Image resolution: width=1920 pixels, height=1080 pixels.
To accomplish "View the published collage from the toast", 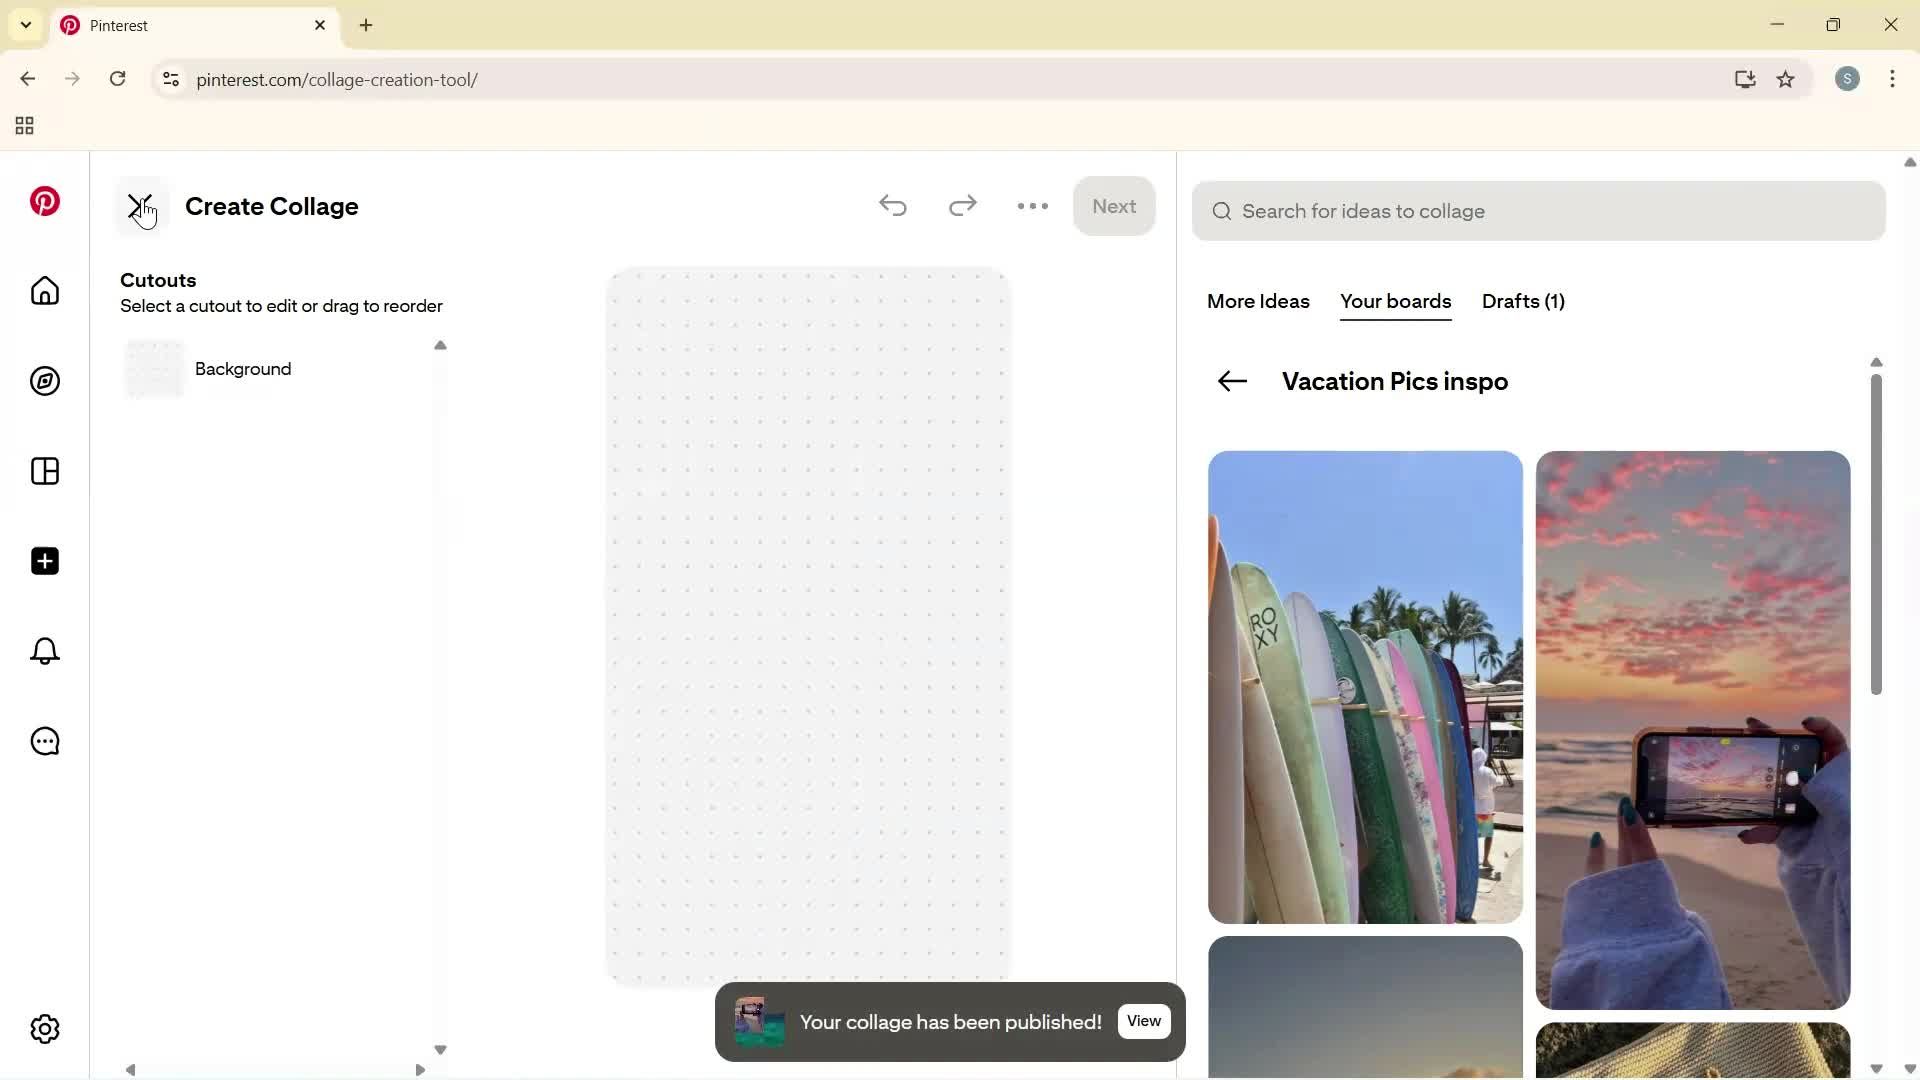I will click(1143, 1021).
